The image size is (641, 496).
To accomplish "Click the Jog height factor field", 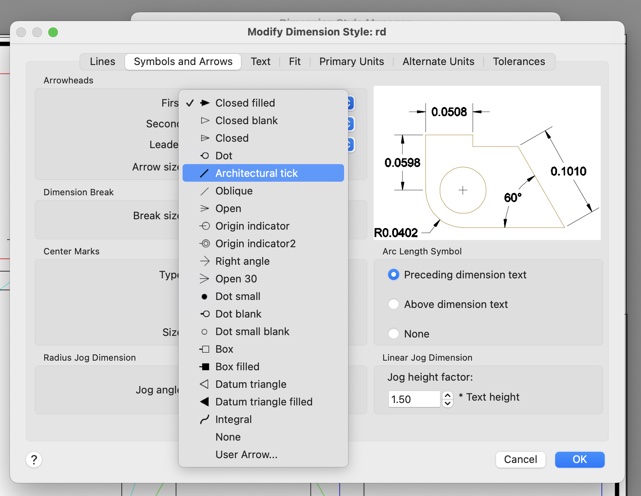I will point(414,399).
